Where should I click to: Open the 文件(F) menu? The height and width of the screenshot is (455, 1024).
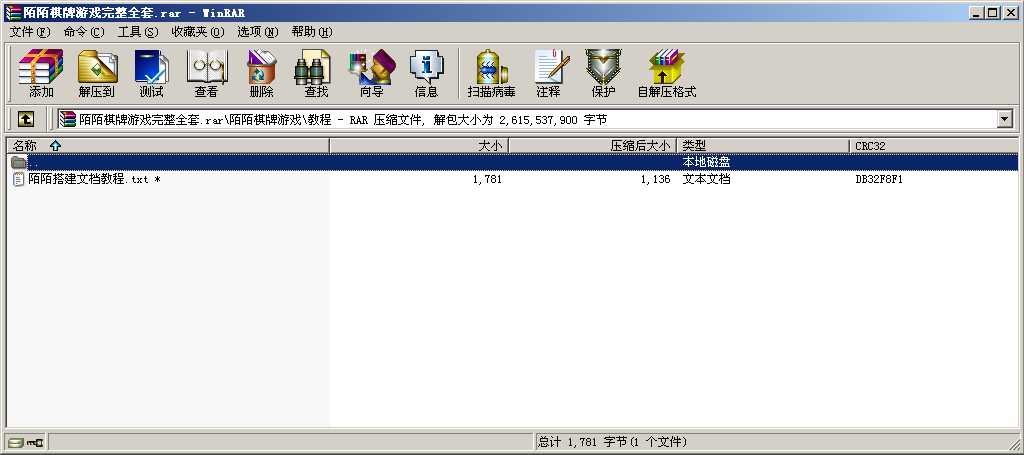pos(30,32)
